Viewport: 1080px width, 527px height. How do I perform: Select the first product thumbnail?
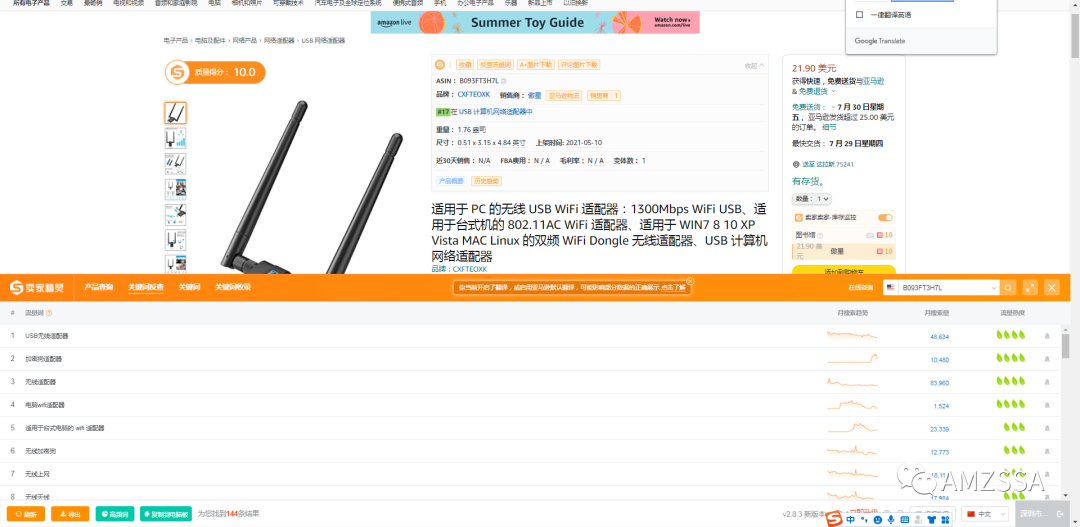(176, 113)
